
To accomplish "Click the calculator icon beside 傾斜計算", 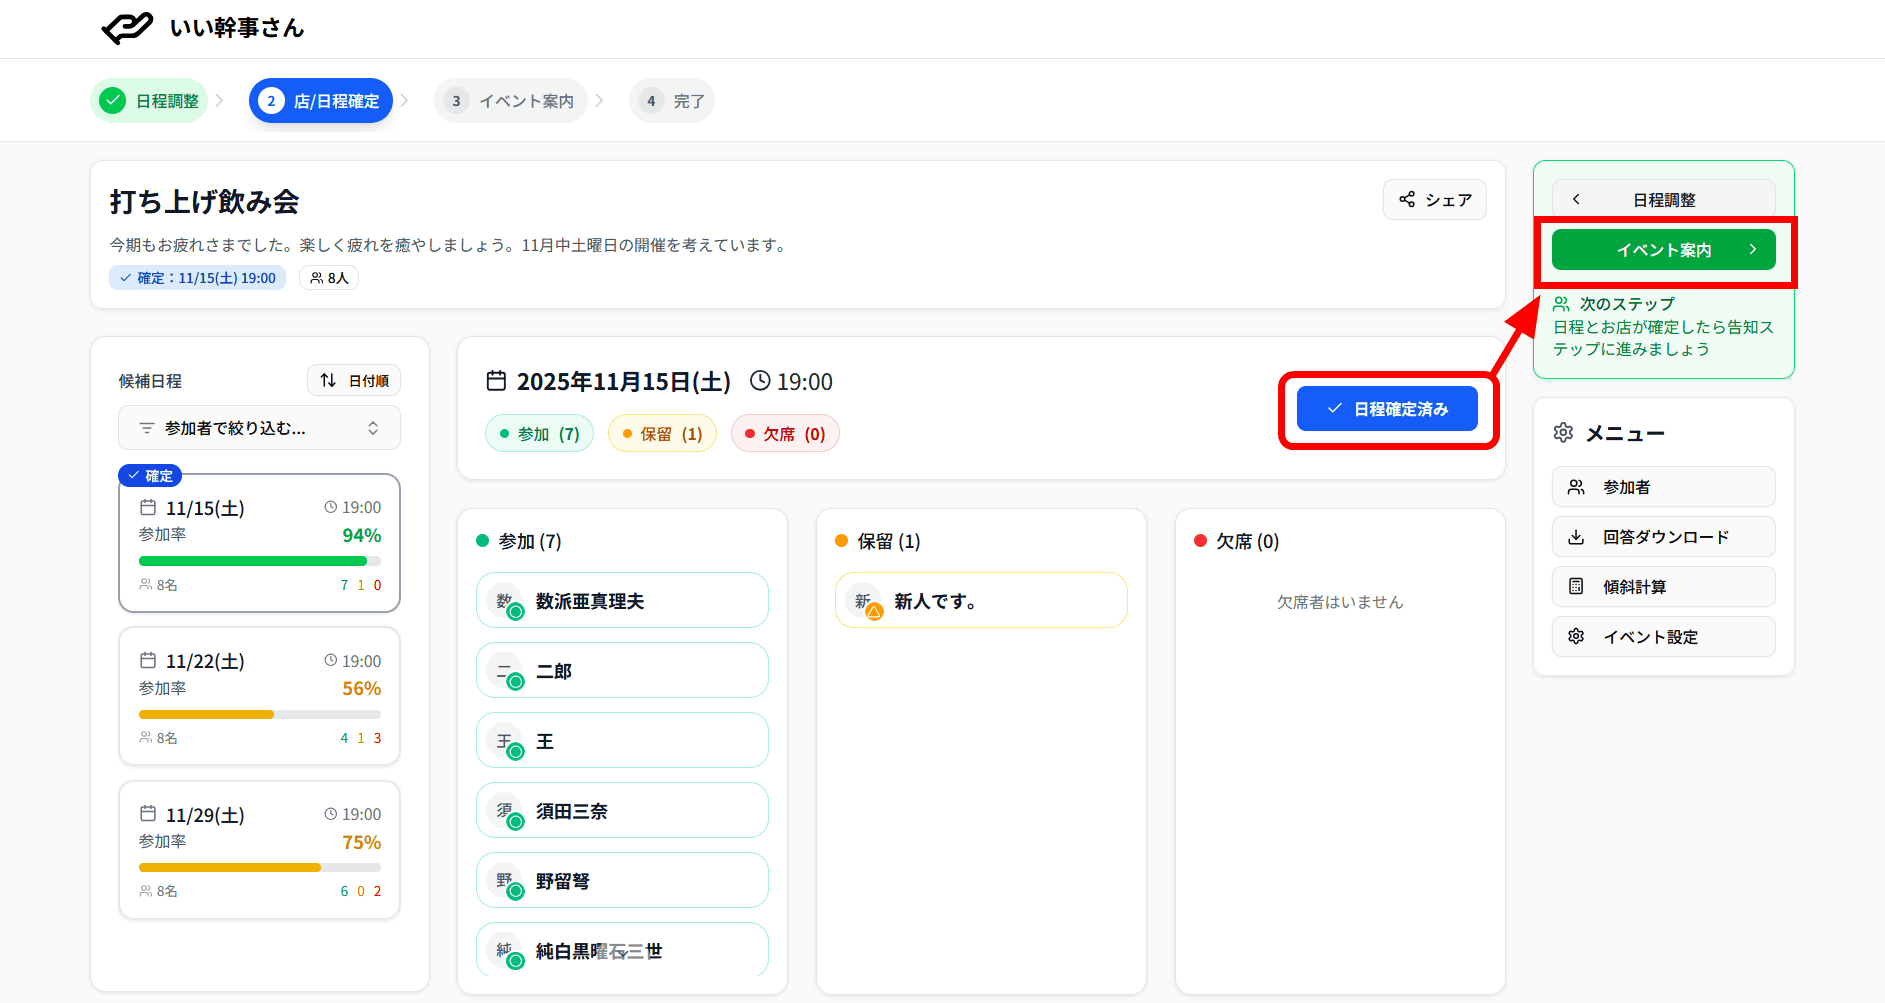I will [x=1576, y=587].
